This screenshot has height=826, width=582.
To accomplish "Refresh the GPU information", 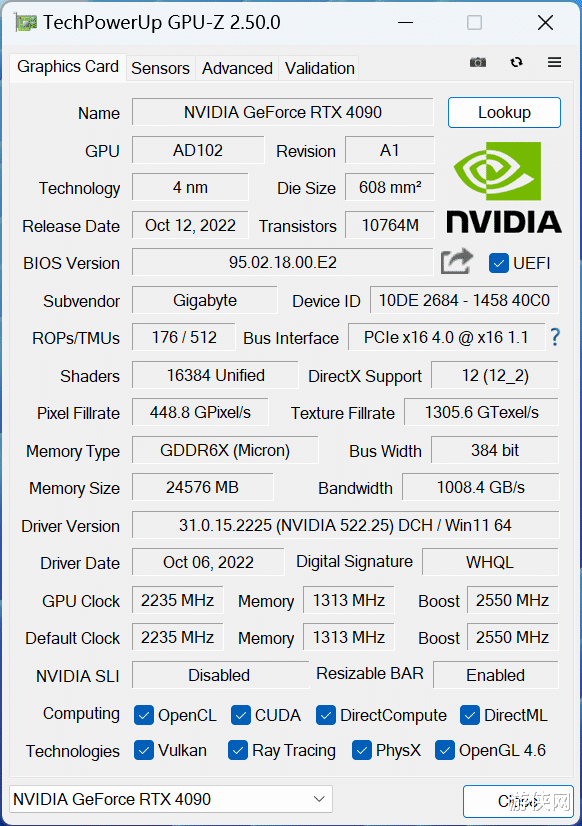I will coord(516,62).
